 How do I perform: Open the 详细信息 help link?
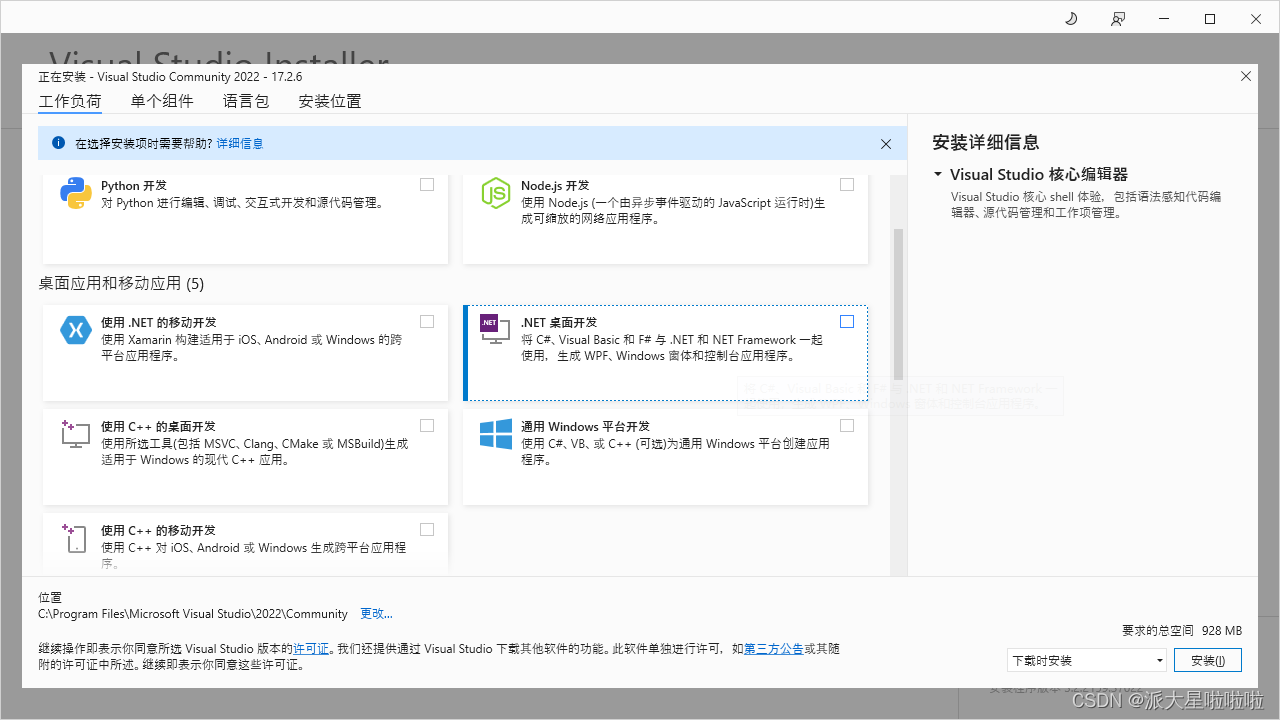pyautogui.click(x=240, y=144)
